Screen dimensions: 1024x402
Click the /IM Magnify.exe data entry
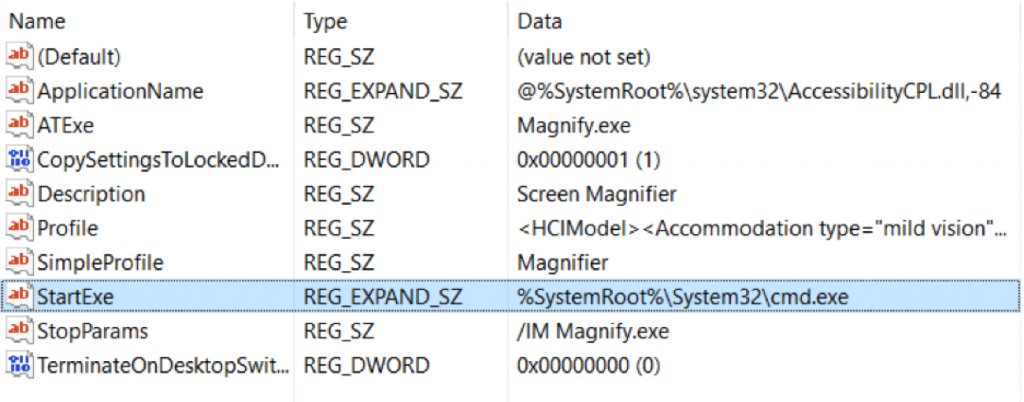pos(593,331)
